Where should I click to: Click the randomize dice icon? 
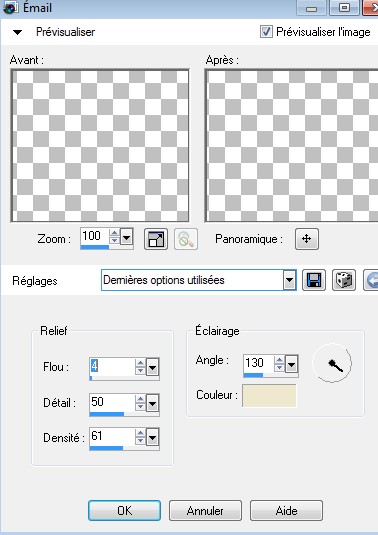344,280
